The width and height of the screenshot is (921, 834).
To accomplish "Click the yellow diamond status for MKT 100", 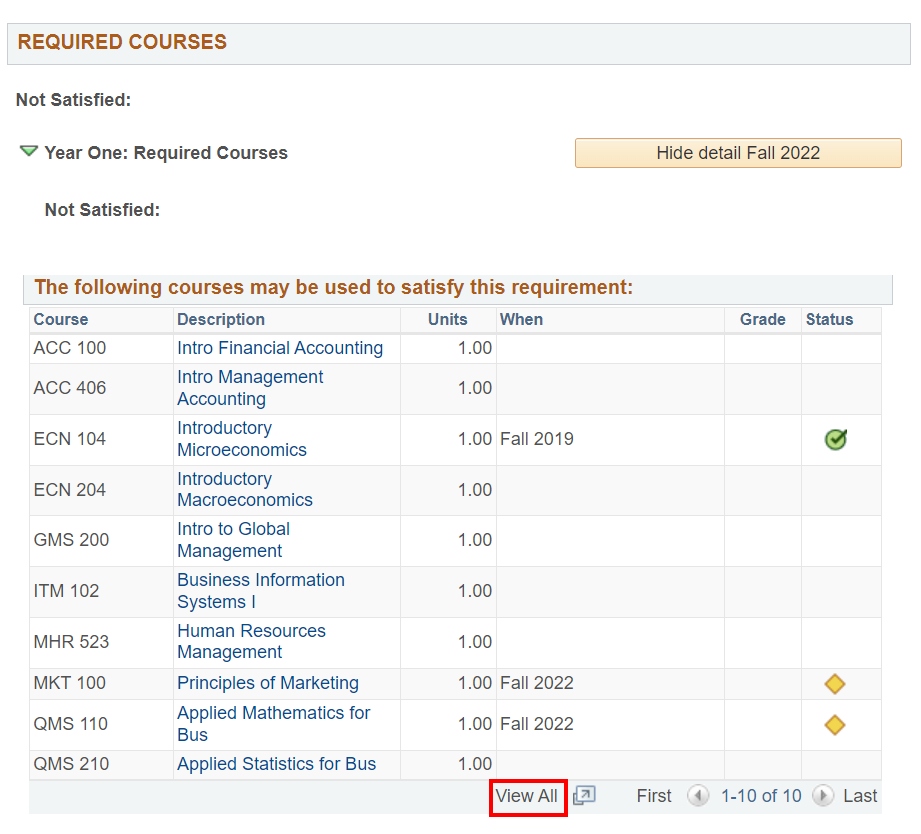I will (835, 683).
